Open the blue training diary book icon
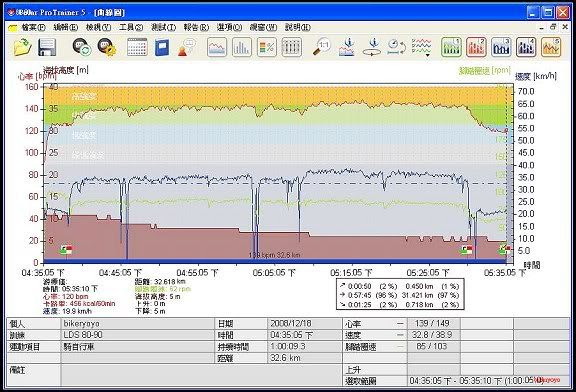Image resolution: width=576 pixels, height=392 pixels. tap(162, 47)
